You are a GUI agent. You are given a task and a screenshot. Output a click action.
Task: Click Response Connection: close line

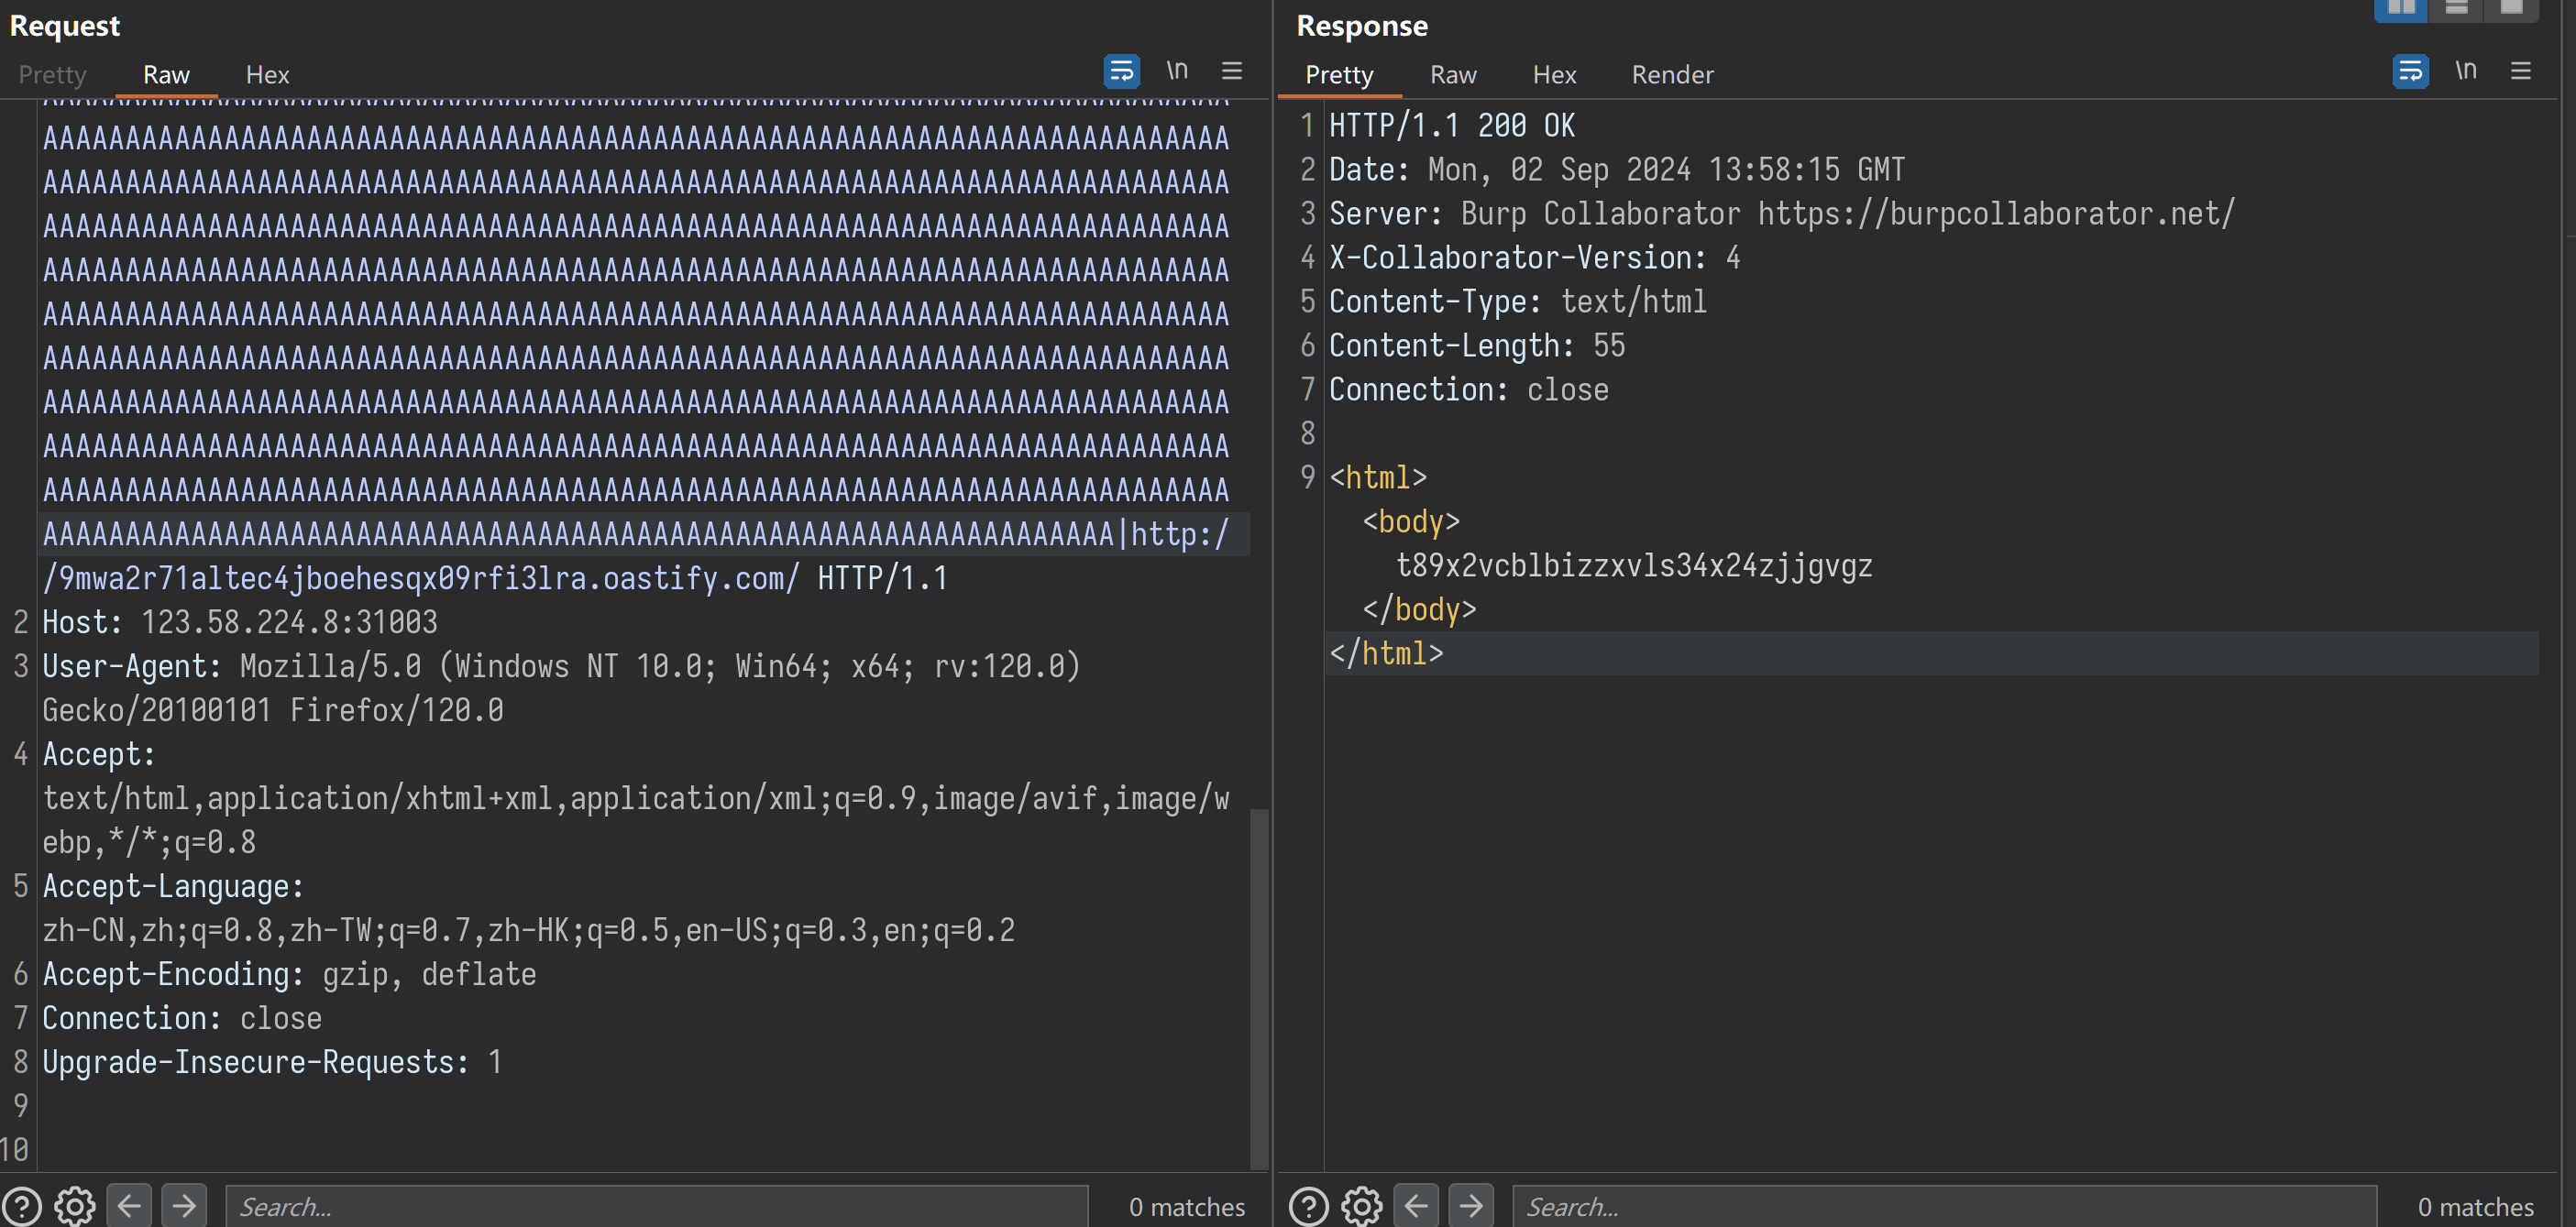1469,390
